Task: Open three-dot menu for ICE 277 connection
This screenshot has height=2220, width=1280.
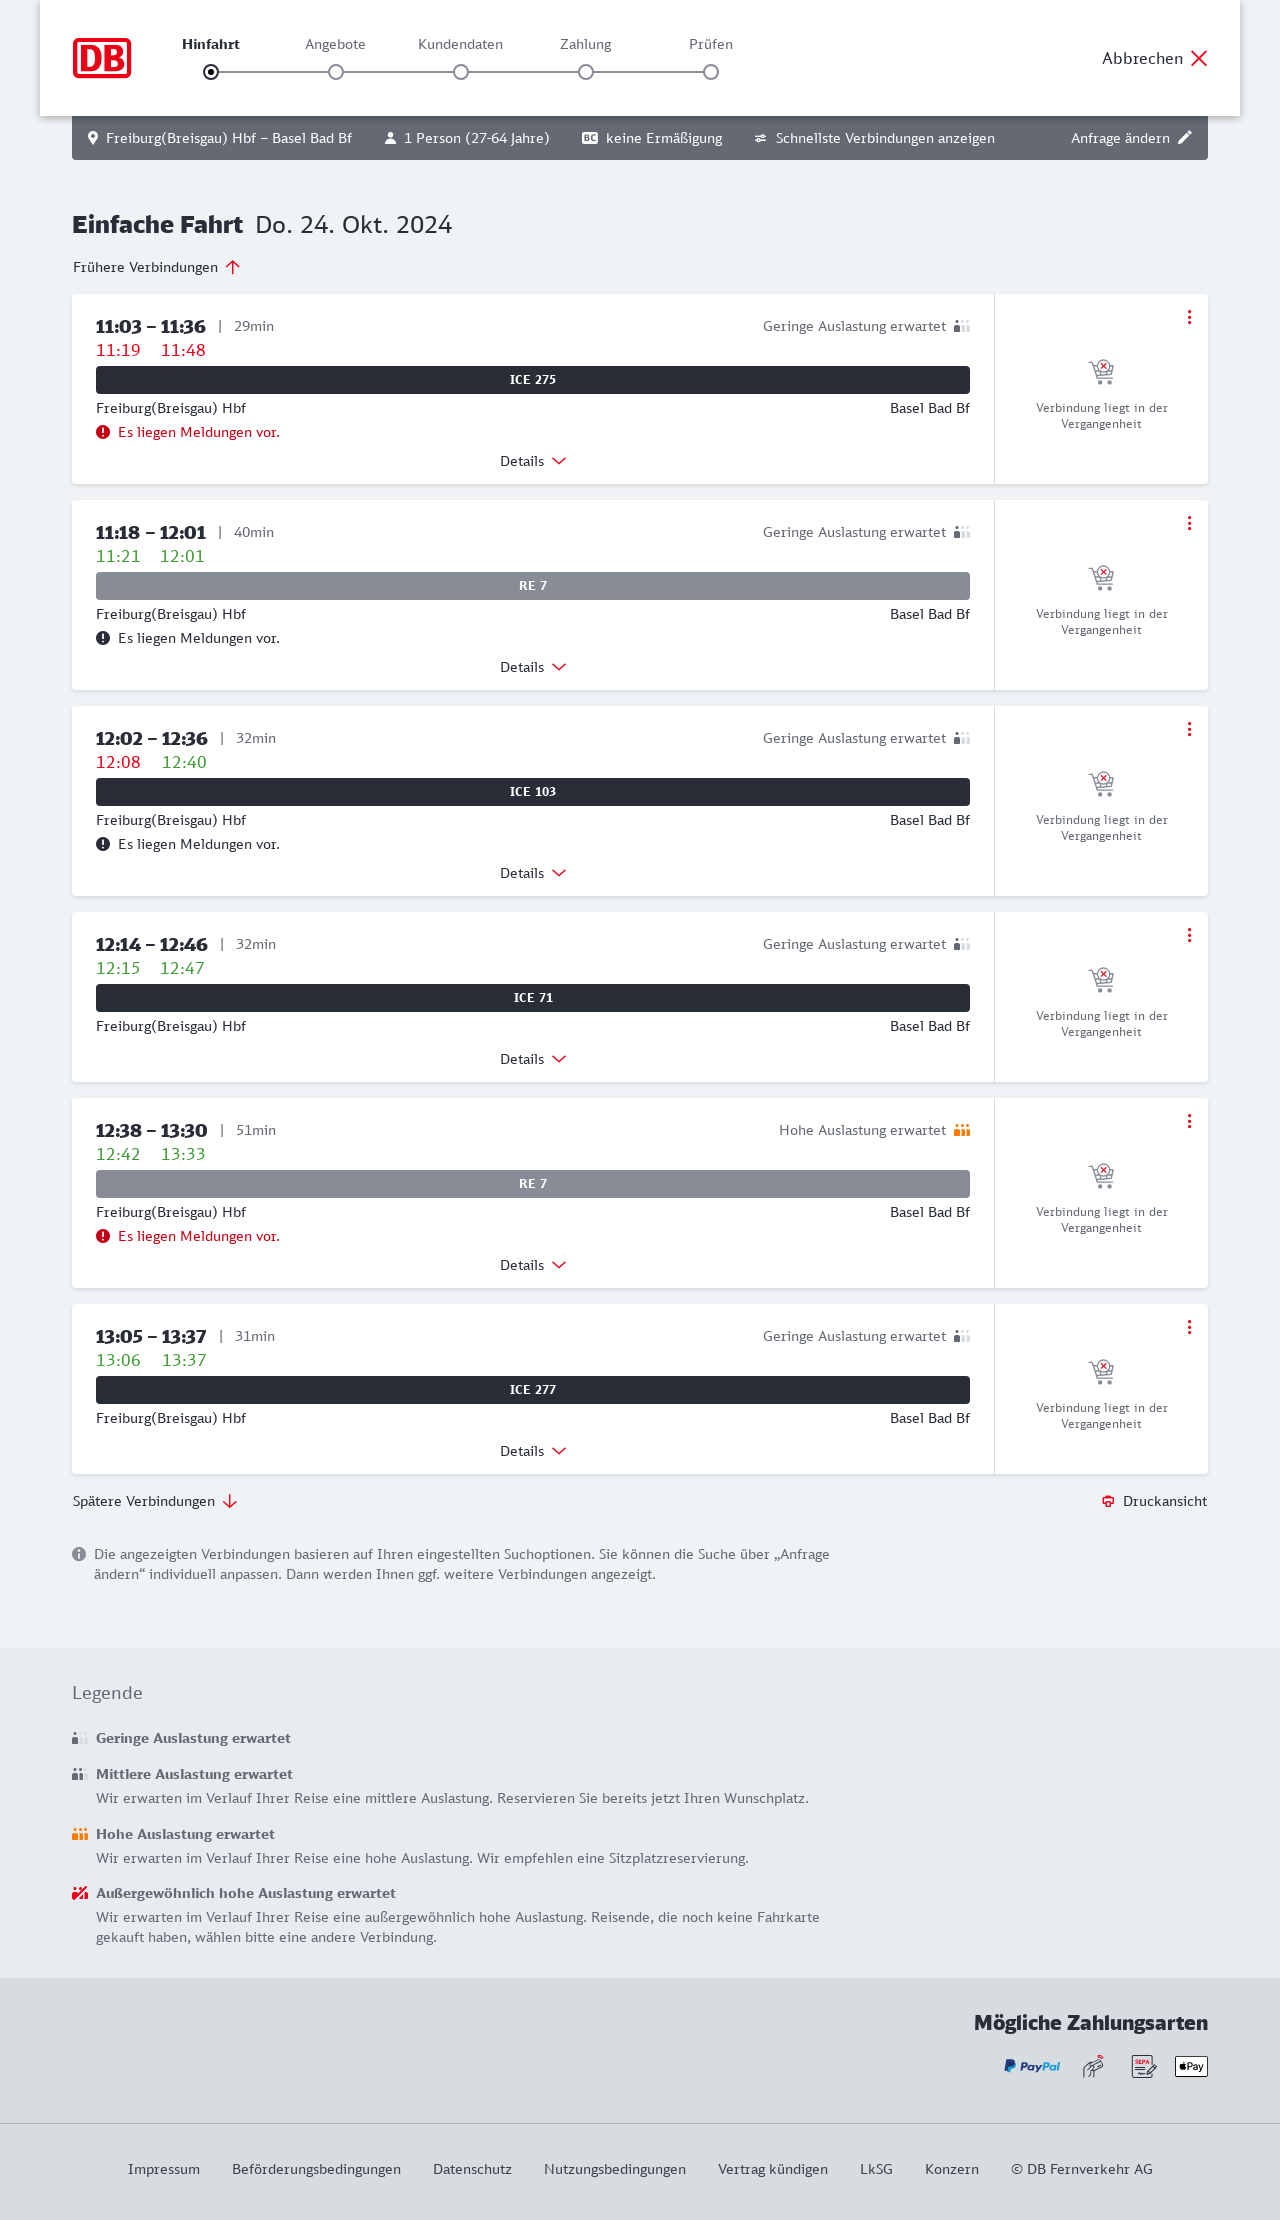Action: pyautogui.click(x=1189, y=1327)
